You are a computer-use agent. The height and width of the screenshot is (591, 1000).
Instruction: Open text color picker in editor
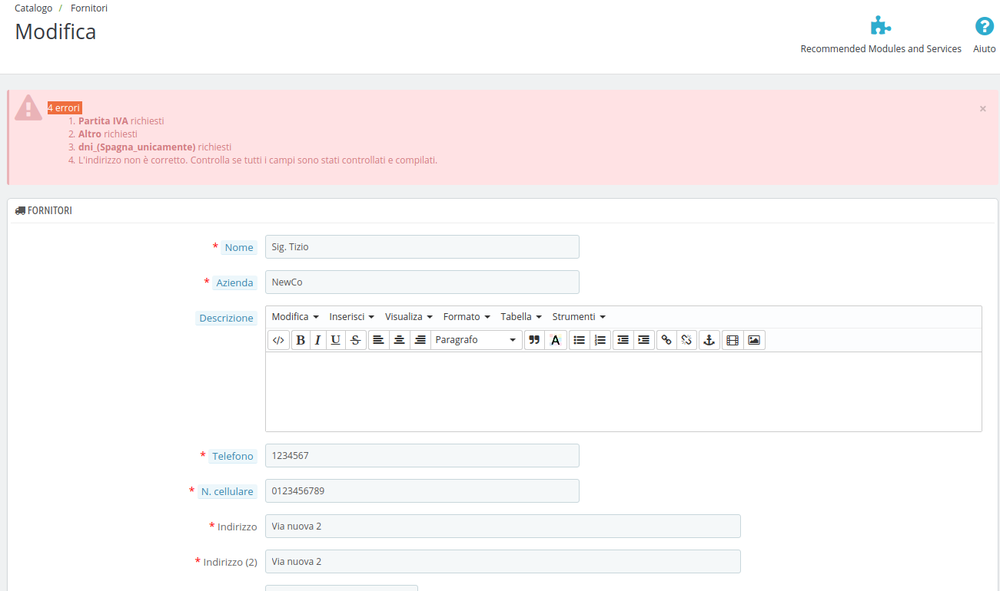click(555, 340)
